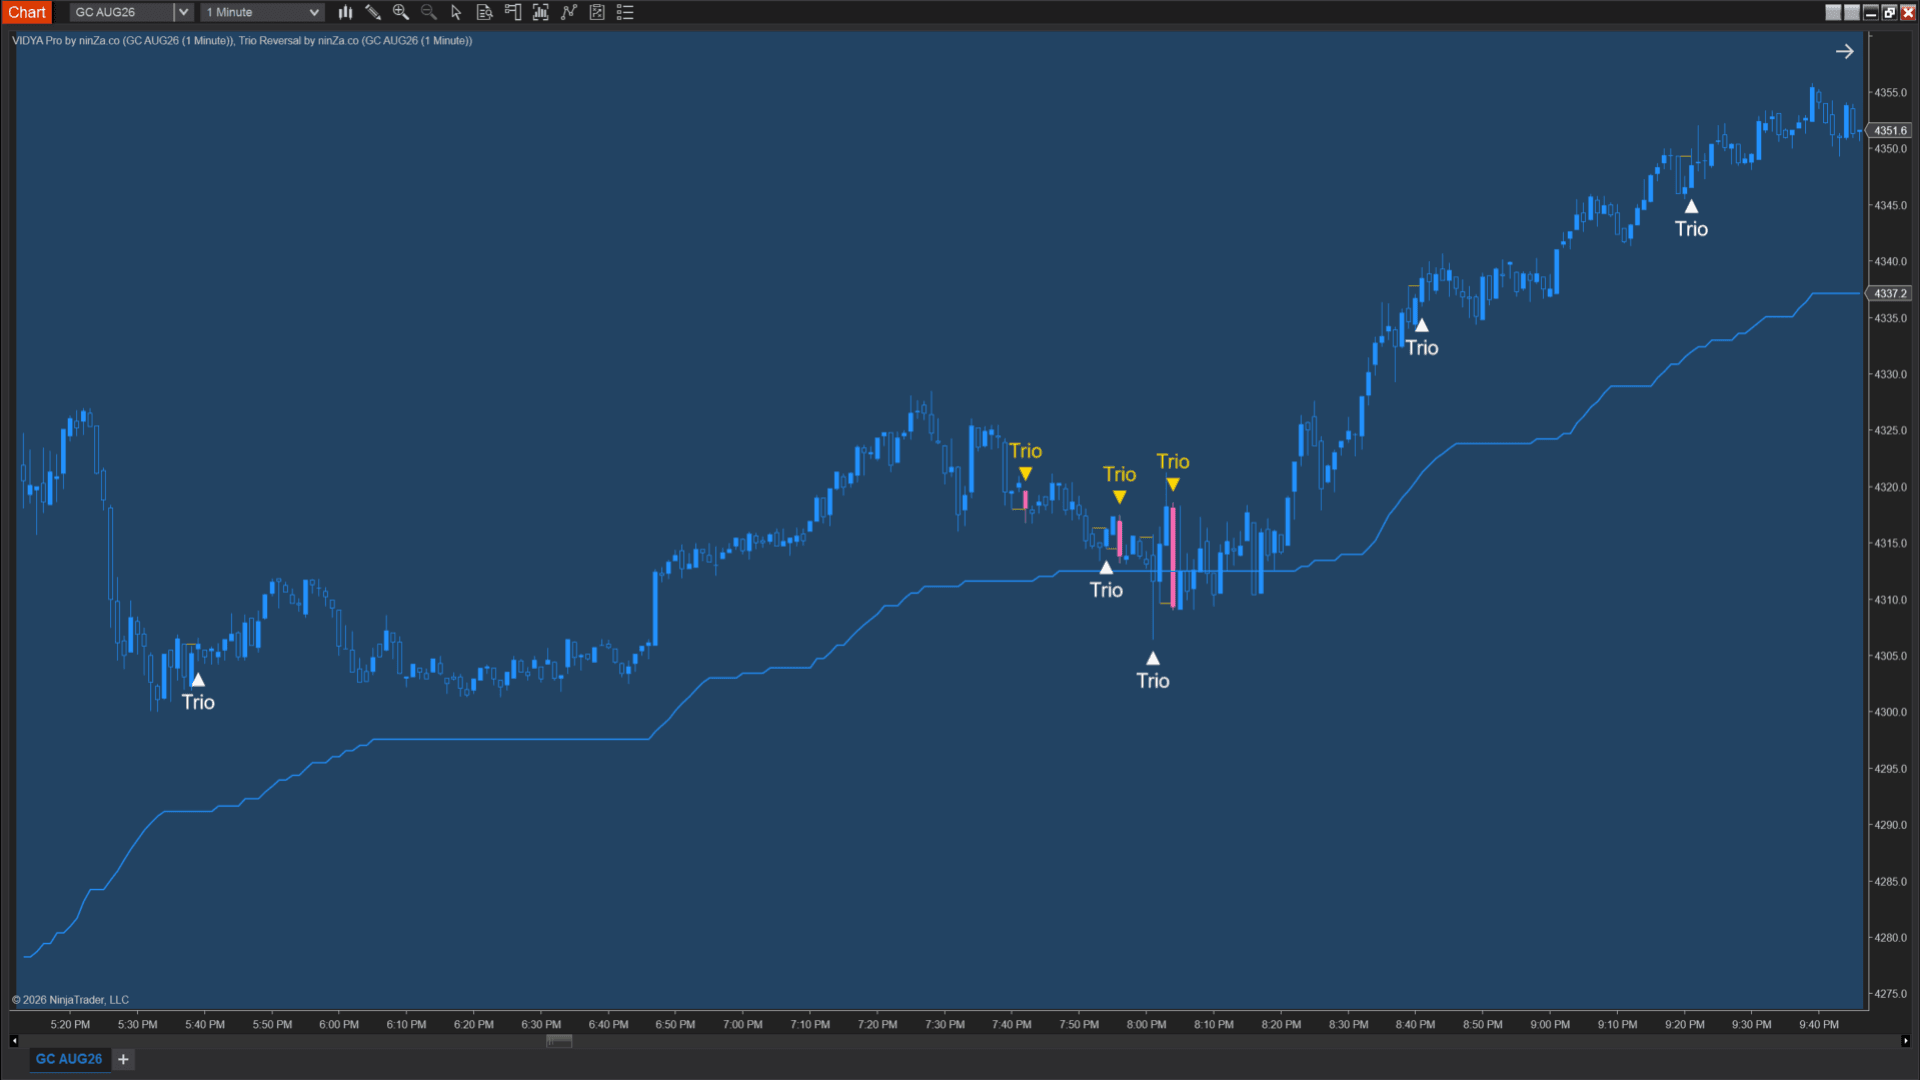Select the GC AUG26 bottom tab

pyautogui.click(x=69, y=1059)
